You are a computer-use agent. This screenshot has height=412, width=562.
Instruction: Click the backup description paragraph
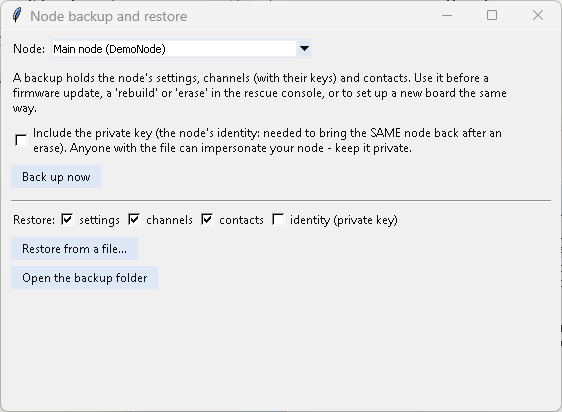pyautogui.click(x=259, y=93)
